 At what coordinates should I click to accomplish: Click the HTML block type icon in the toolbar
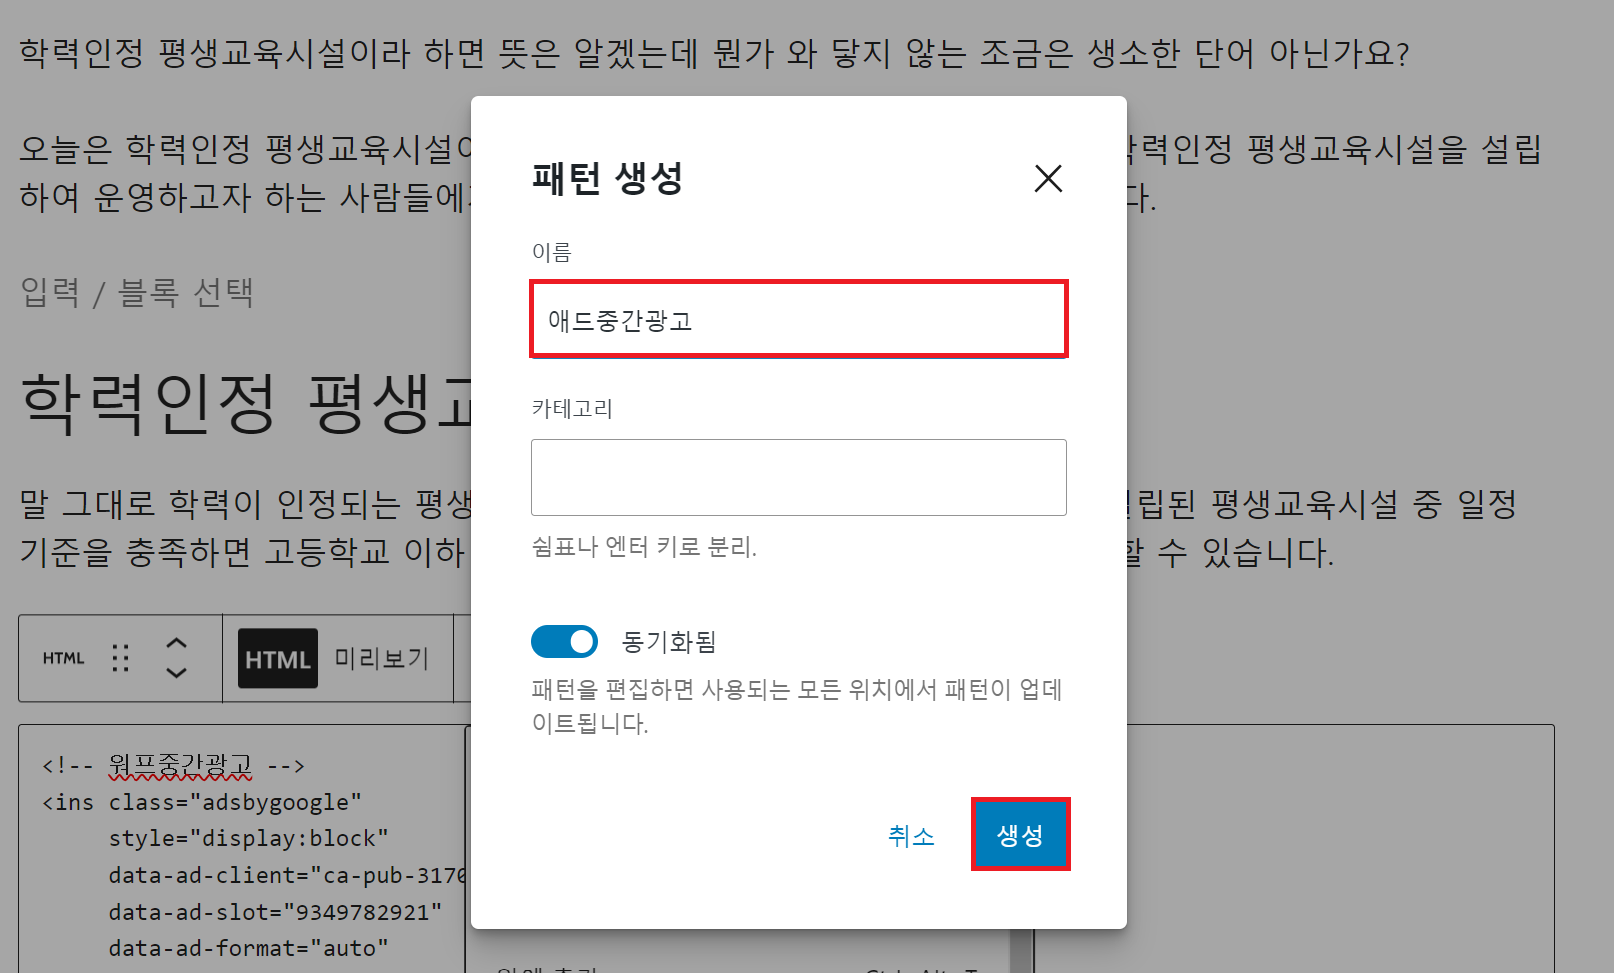point(62,658)
